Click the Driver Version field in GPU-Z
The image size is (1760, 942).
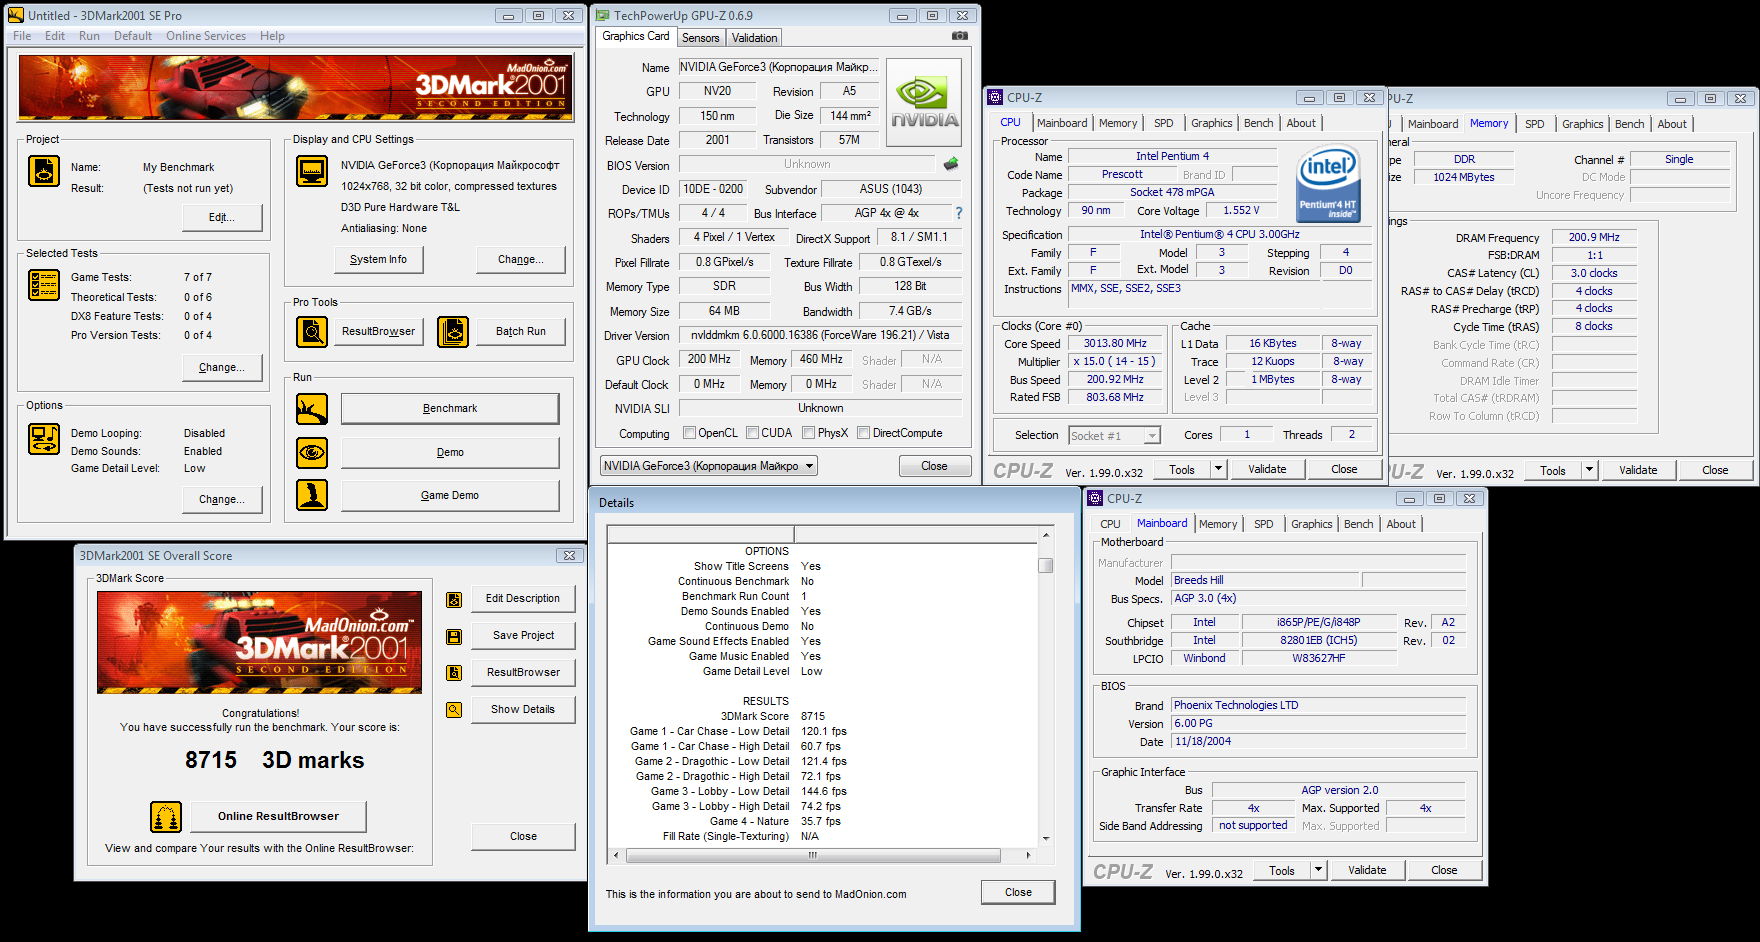pos(820,336)
